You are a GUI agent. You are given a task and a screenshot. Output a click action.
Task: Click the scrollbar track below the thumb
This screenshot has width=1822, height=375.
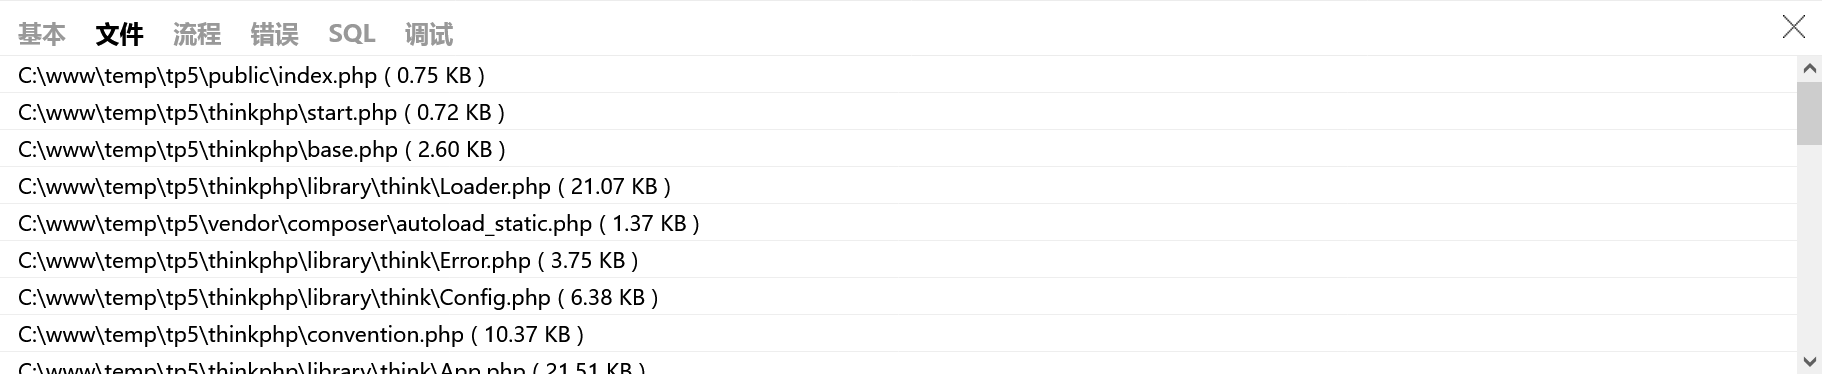pyautogui.click(x=1809, y=247)
